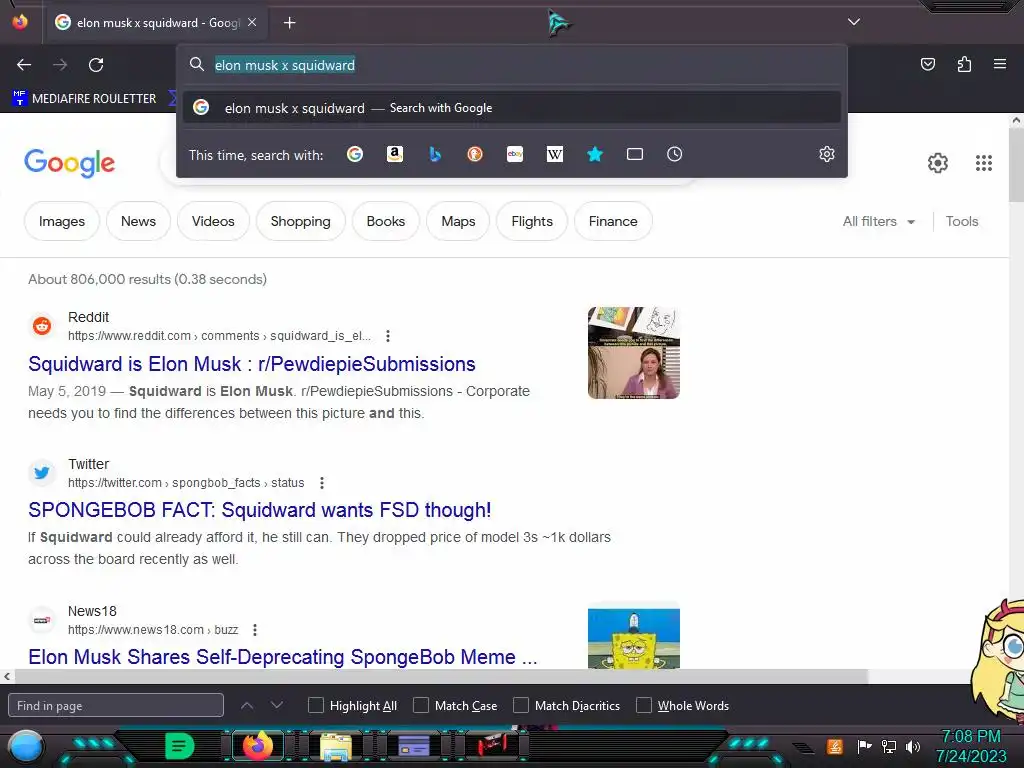Open Firefox hamburger application menu
Screen dimensions: 1024x768
[x=999, y=64]
